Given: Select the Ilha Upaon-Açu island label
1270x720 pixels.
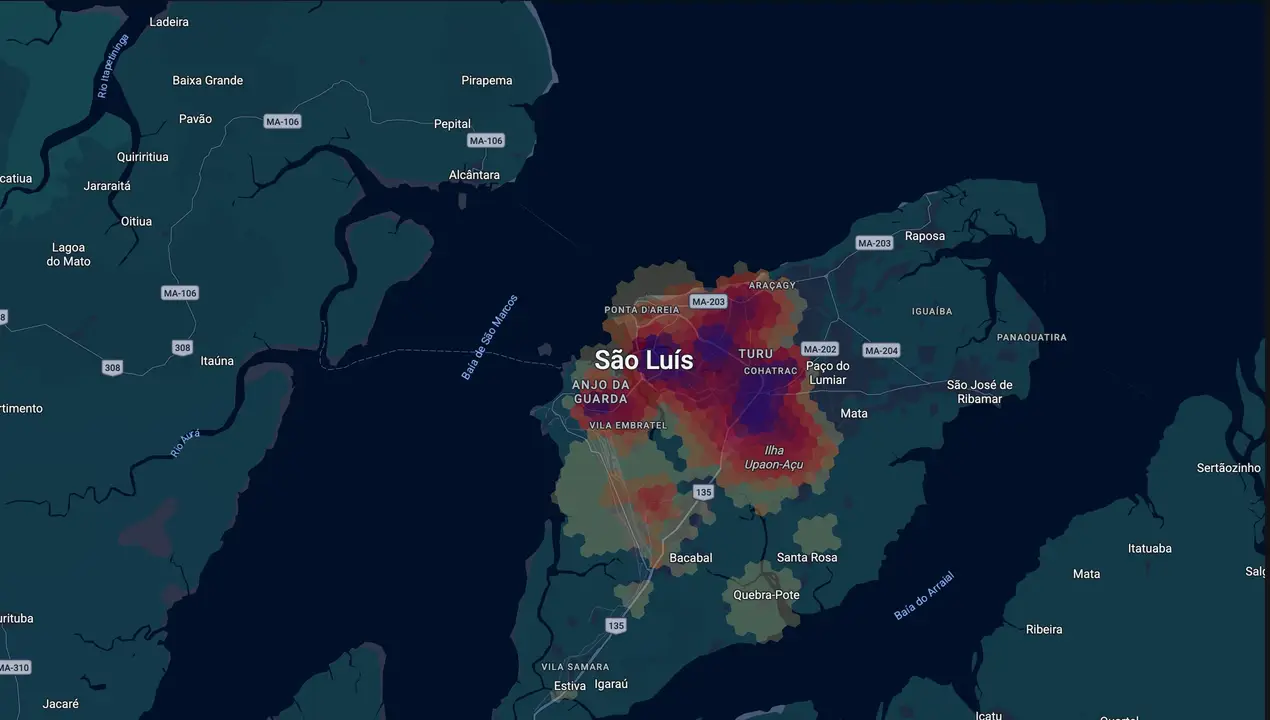Looking at the screenshot, I should click(774, 457).
